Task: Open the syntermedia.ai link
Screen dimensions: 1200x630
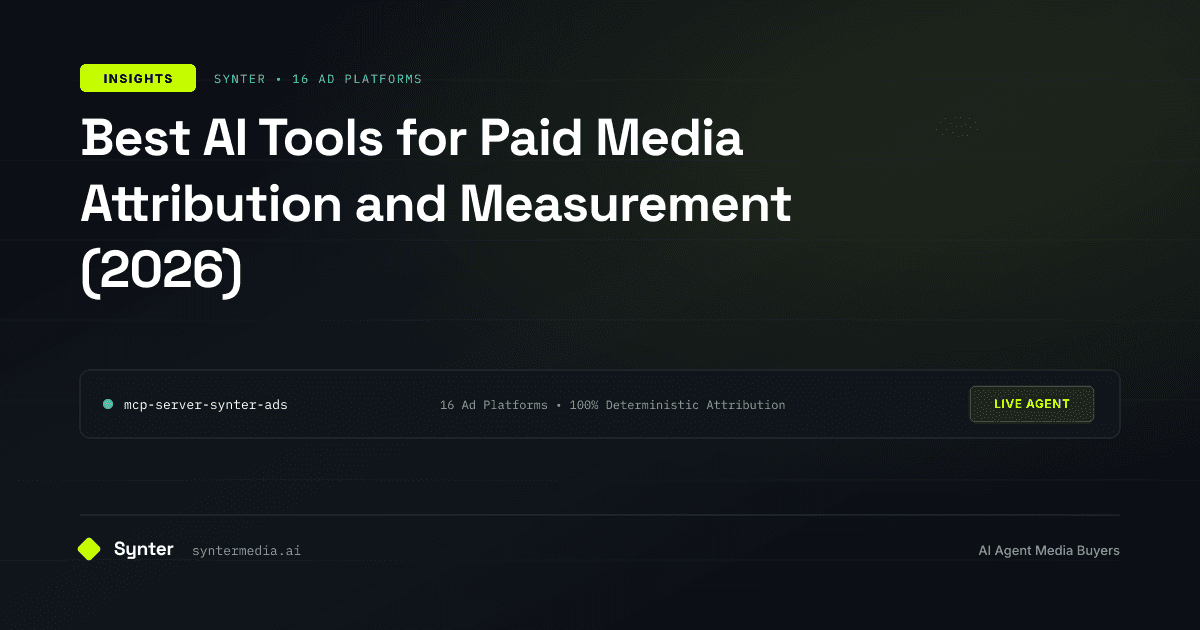Action: [x=246, y=550]
